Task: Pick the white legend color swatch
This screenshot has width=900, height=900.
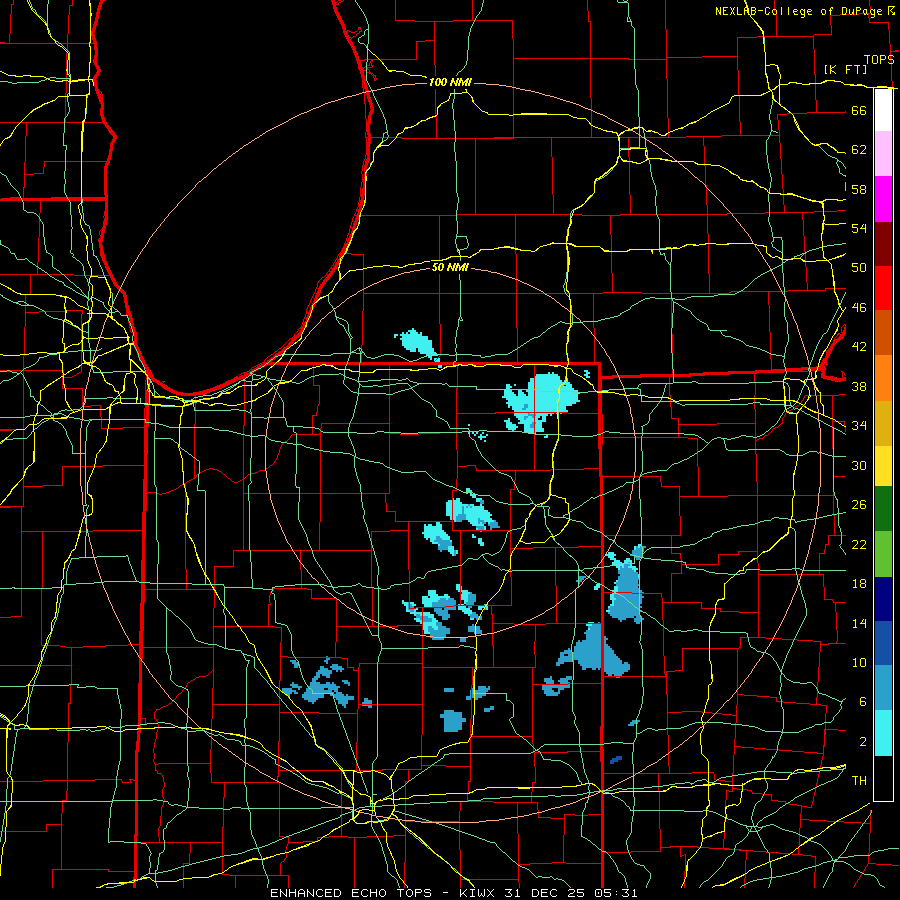Action: tap(883, 110)
